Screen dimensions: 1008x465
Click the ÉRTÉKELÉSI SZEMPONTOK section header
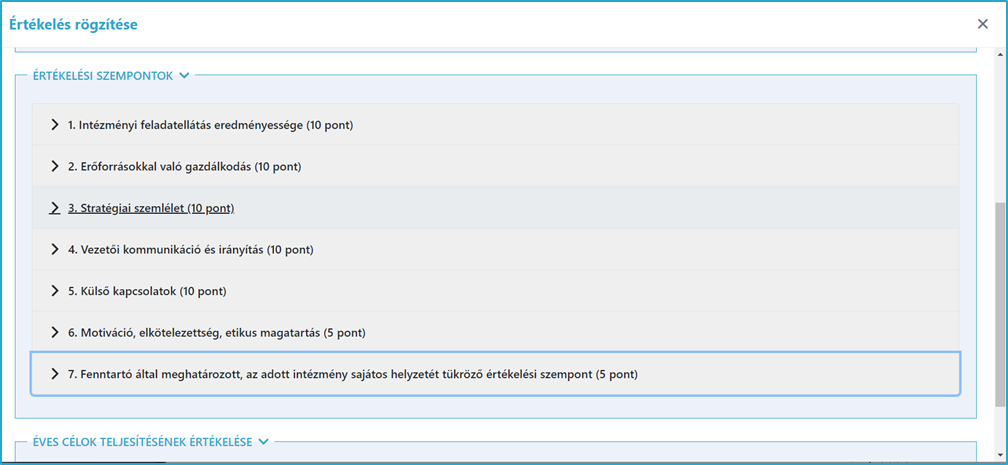[x=103, y=76]
